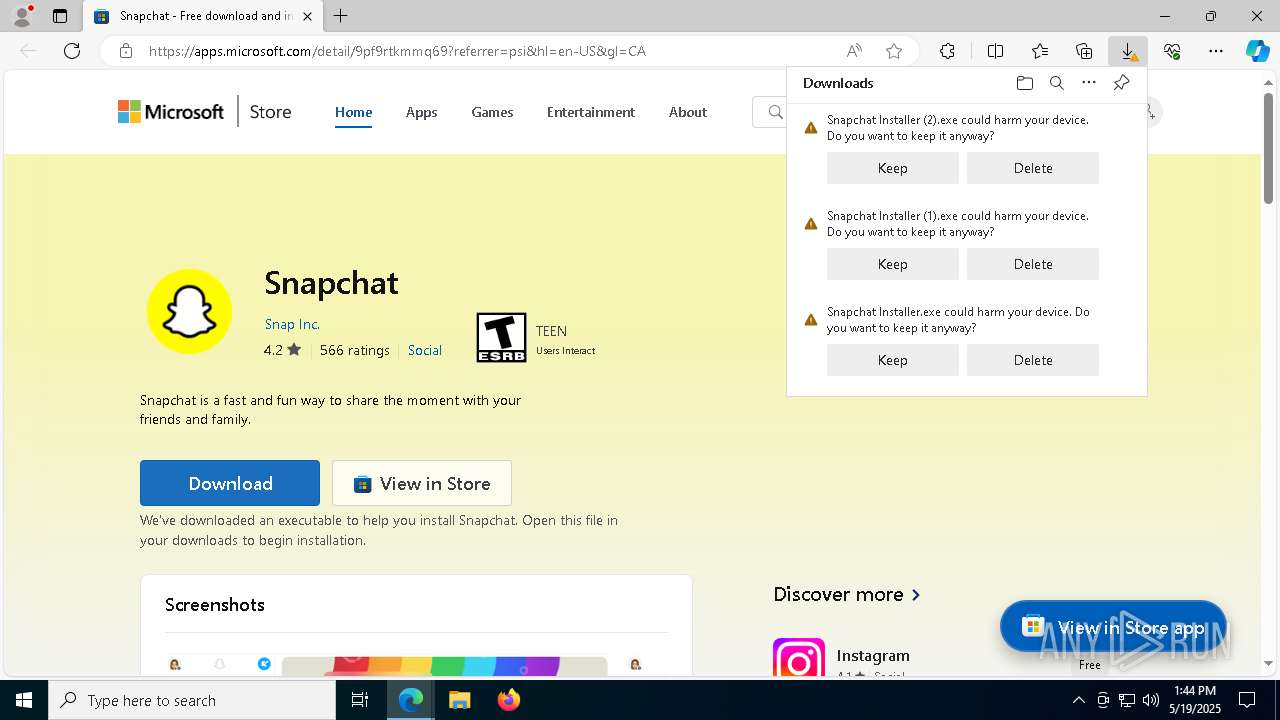This screenshot has width=1280, height=720.
Task: Open the About tab
Action: coord(687,112)
